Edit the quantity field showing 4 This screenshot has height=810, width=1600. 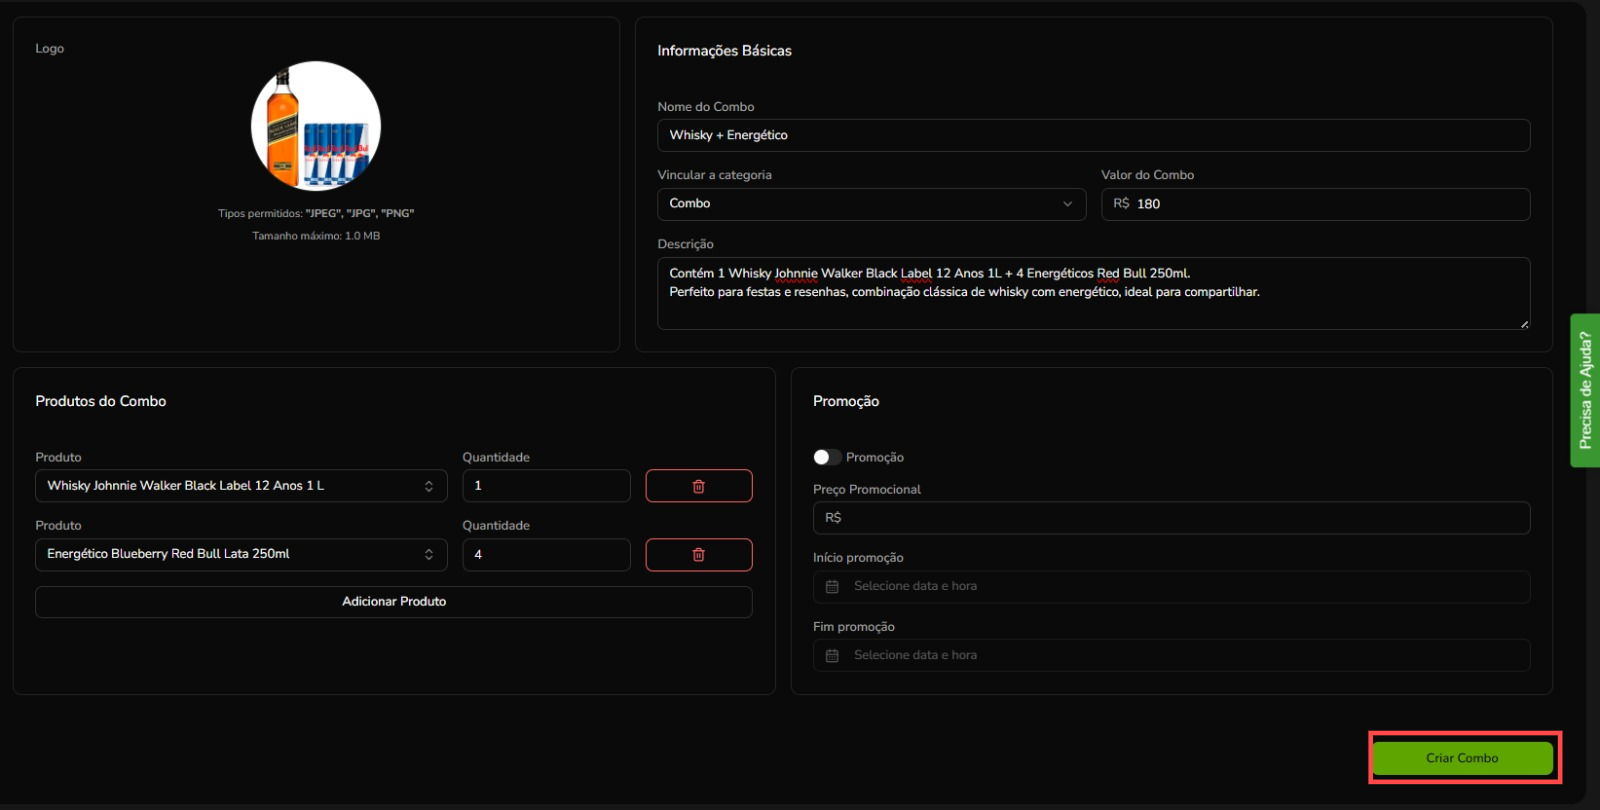click(547, 555)
